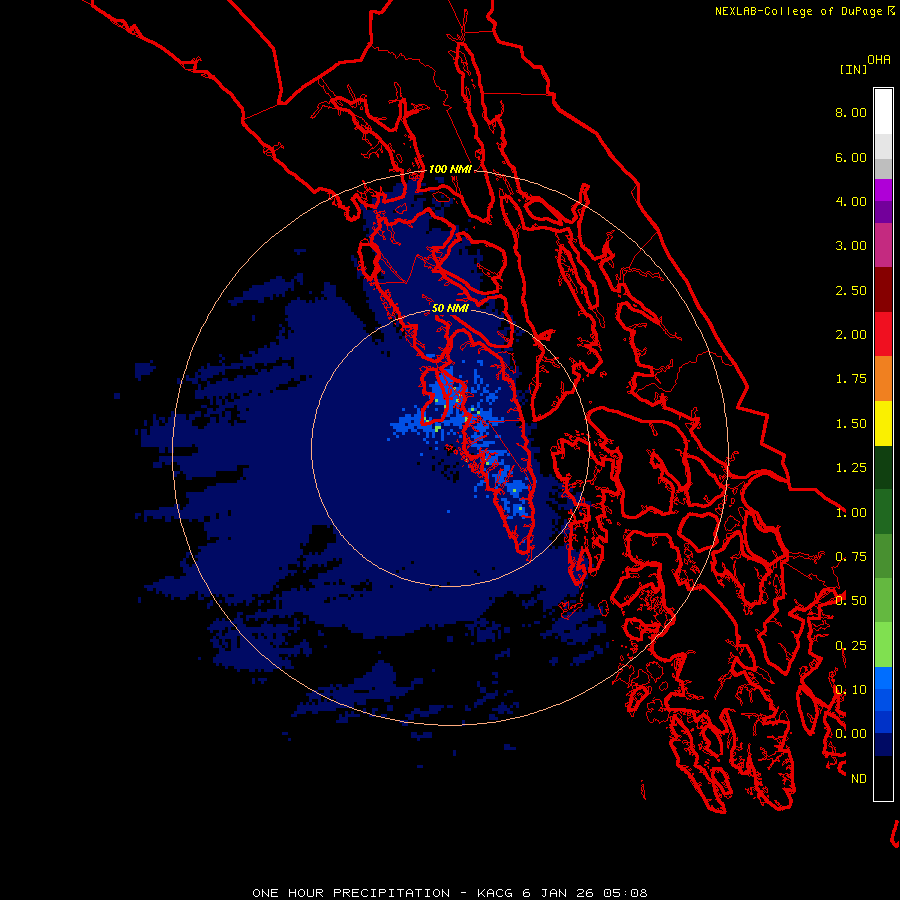Select the 0.50 legend value

coord(851,601)
